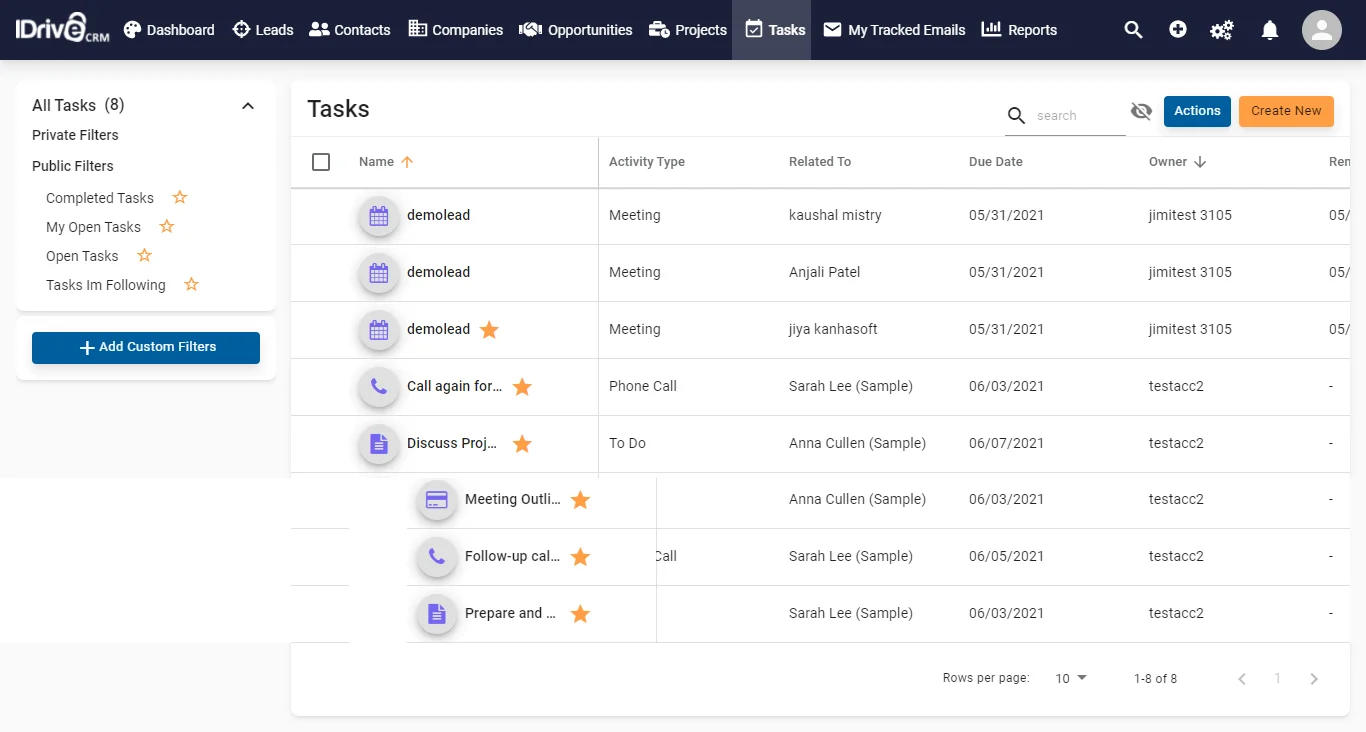Click page number 1 in pagination
Viewport: 1366px width, 732px height.
tap(1277, 679)
